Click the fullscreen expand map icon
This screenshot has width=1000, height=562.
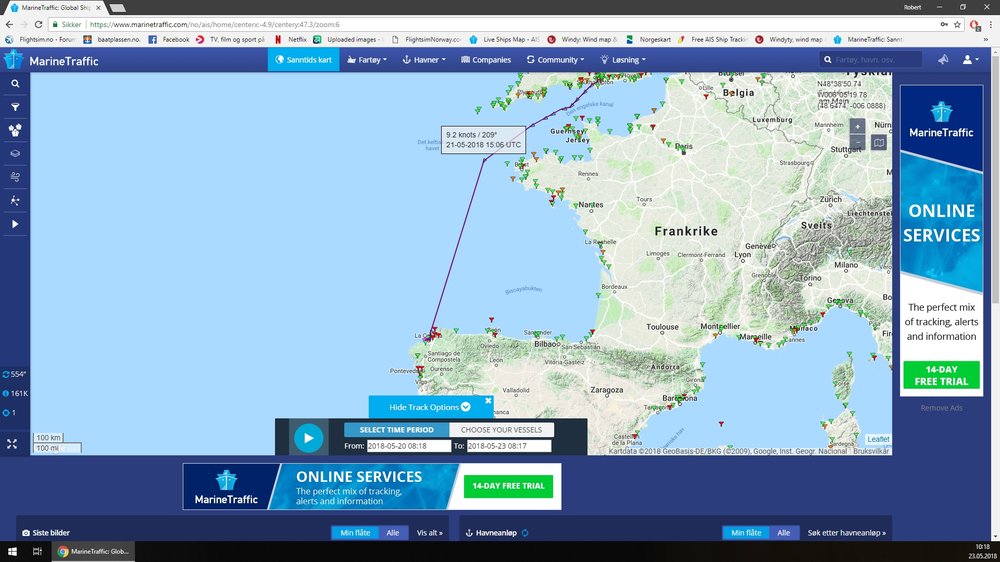[12, 444]
